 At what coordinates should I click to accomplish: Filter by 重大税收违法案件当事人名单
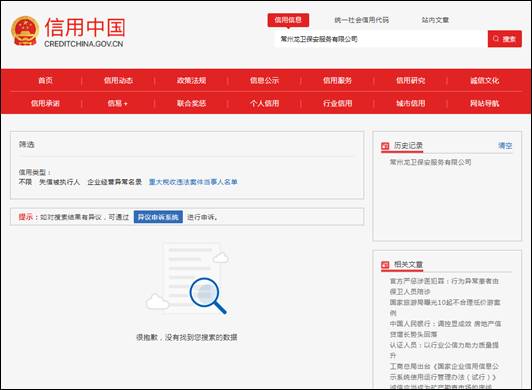[x=193, y=182]
